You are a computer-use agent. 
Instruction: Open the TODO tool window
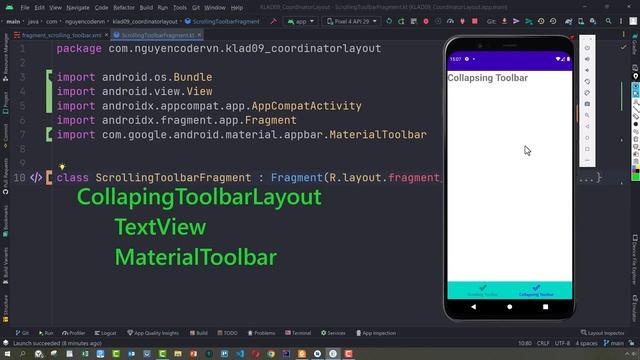pos(227,333)
